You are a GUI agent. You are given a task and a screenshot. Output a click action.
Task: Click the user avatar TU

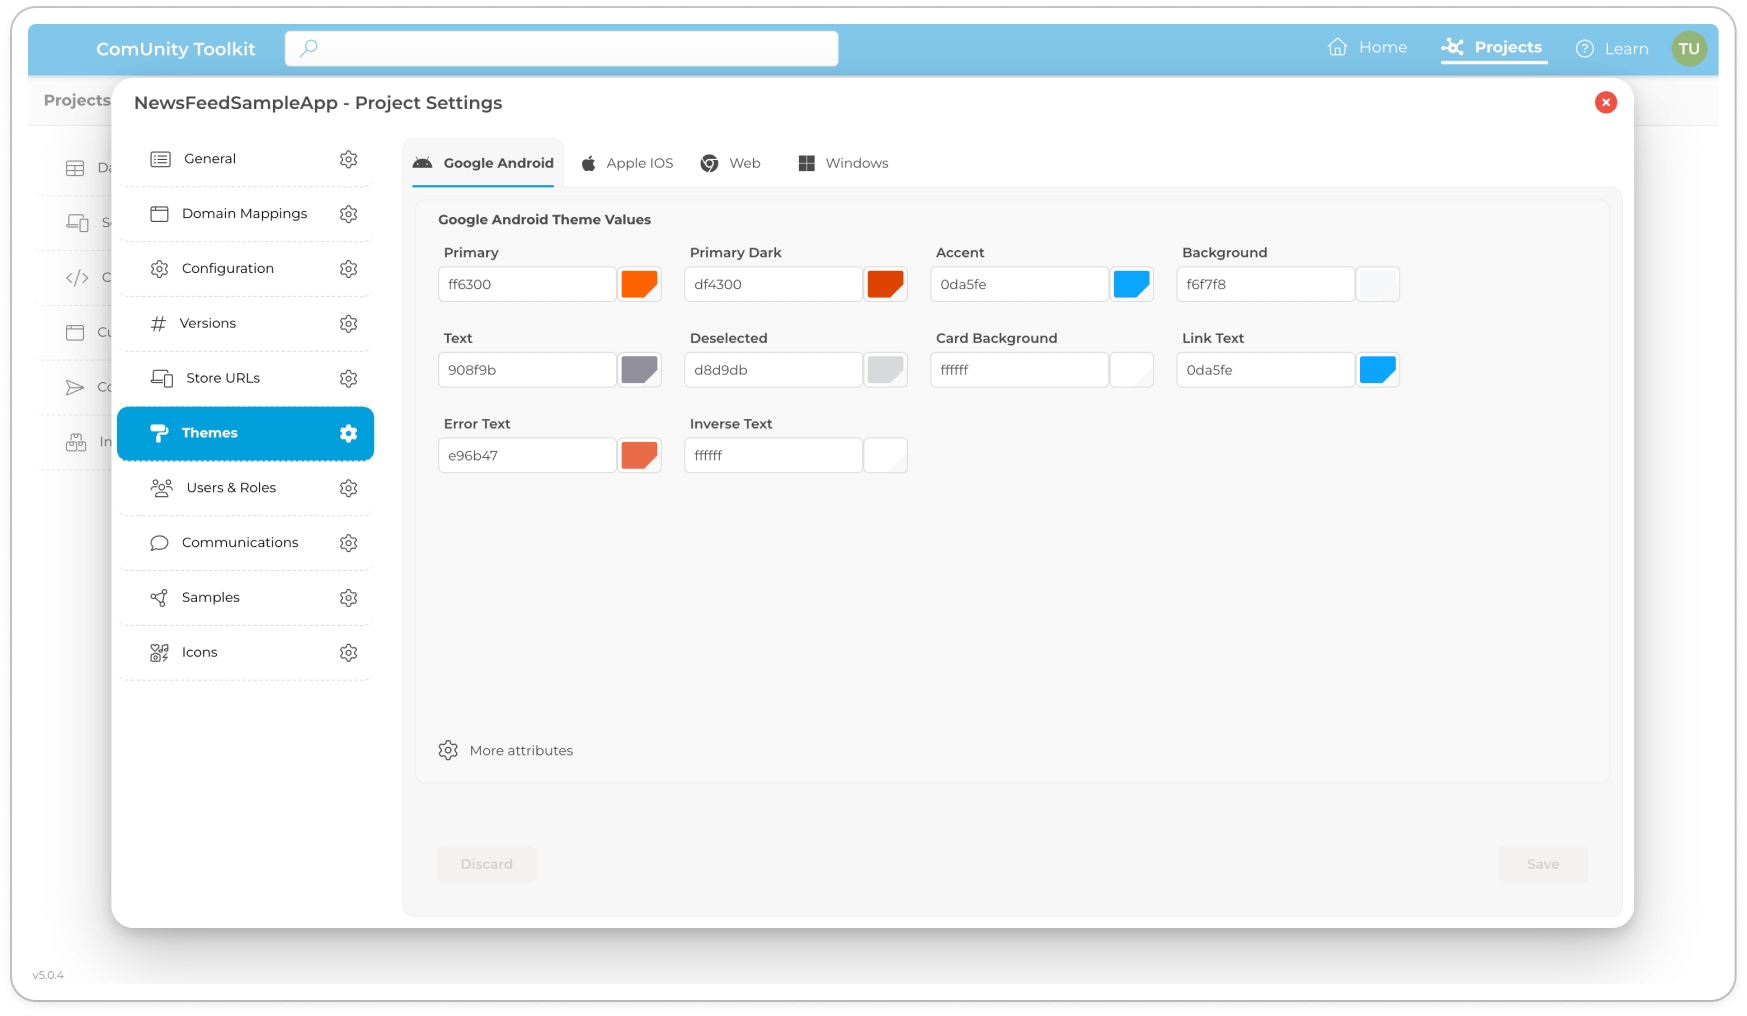pyautogui.click(x=1688, y=48)
